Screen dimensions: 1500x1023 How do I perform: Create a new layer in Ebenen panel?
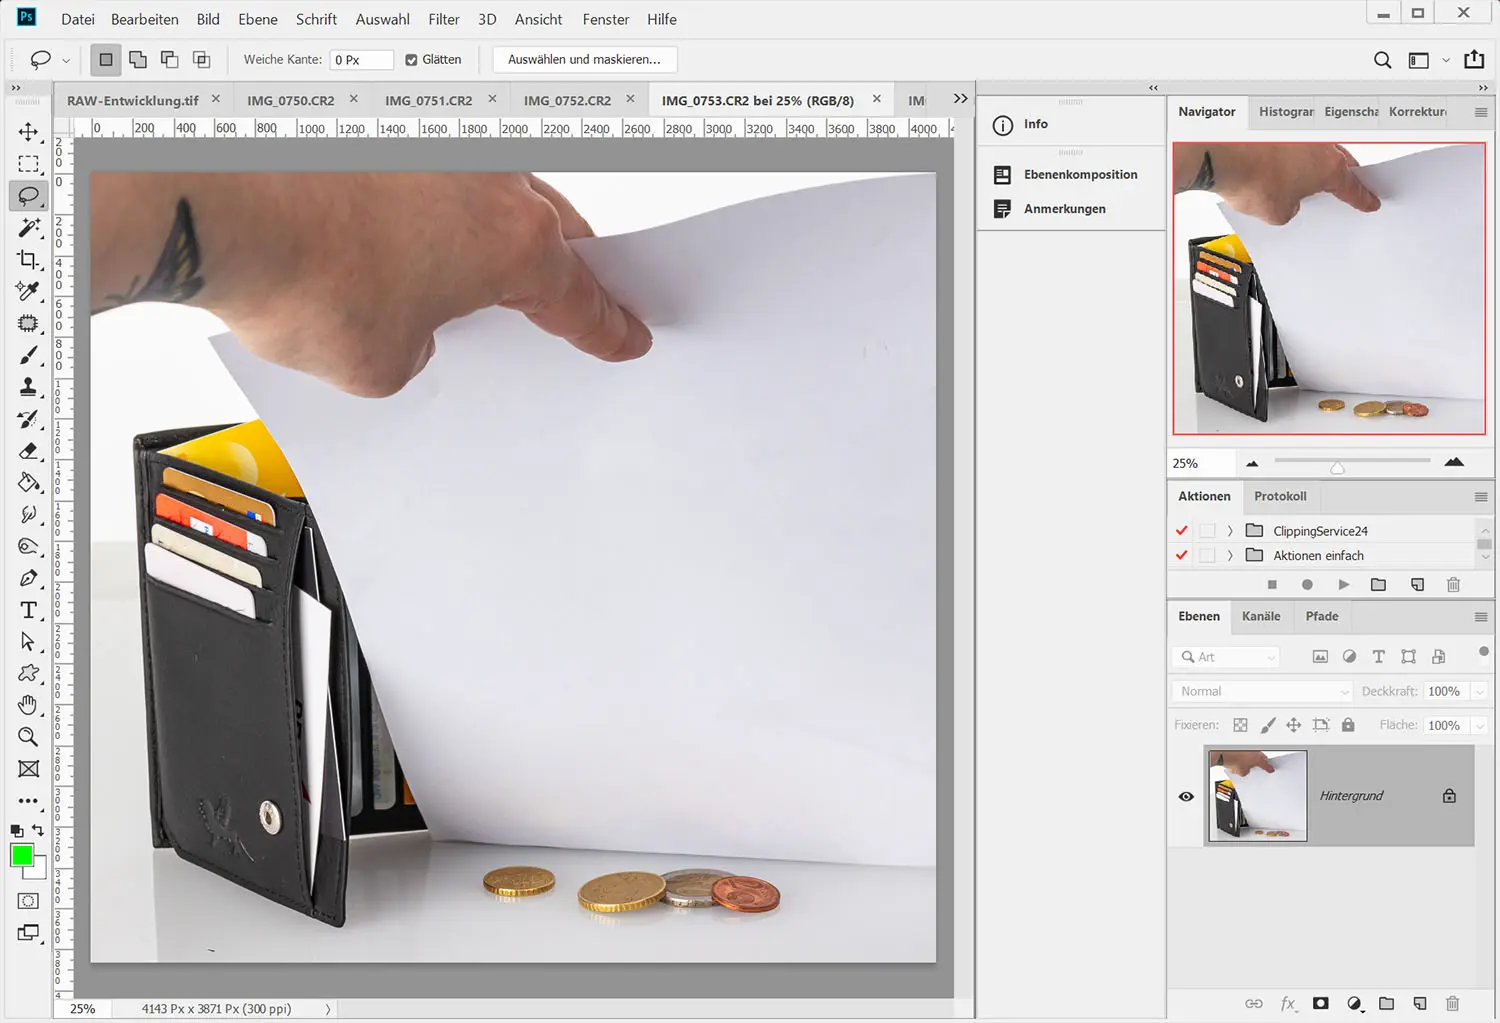tap(1419, 1003)
